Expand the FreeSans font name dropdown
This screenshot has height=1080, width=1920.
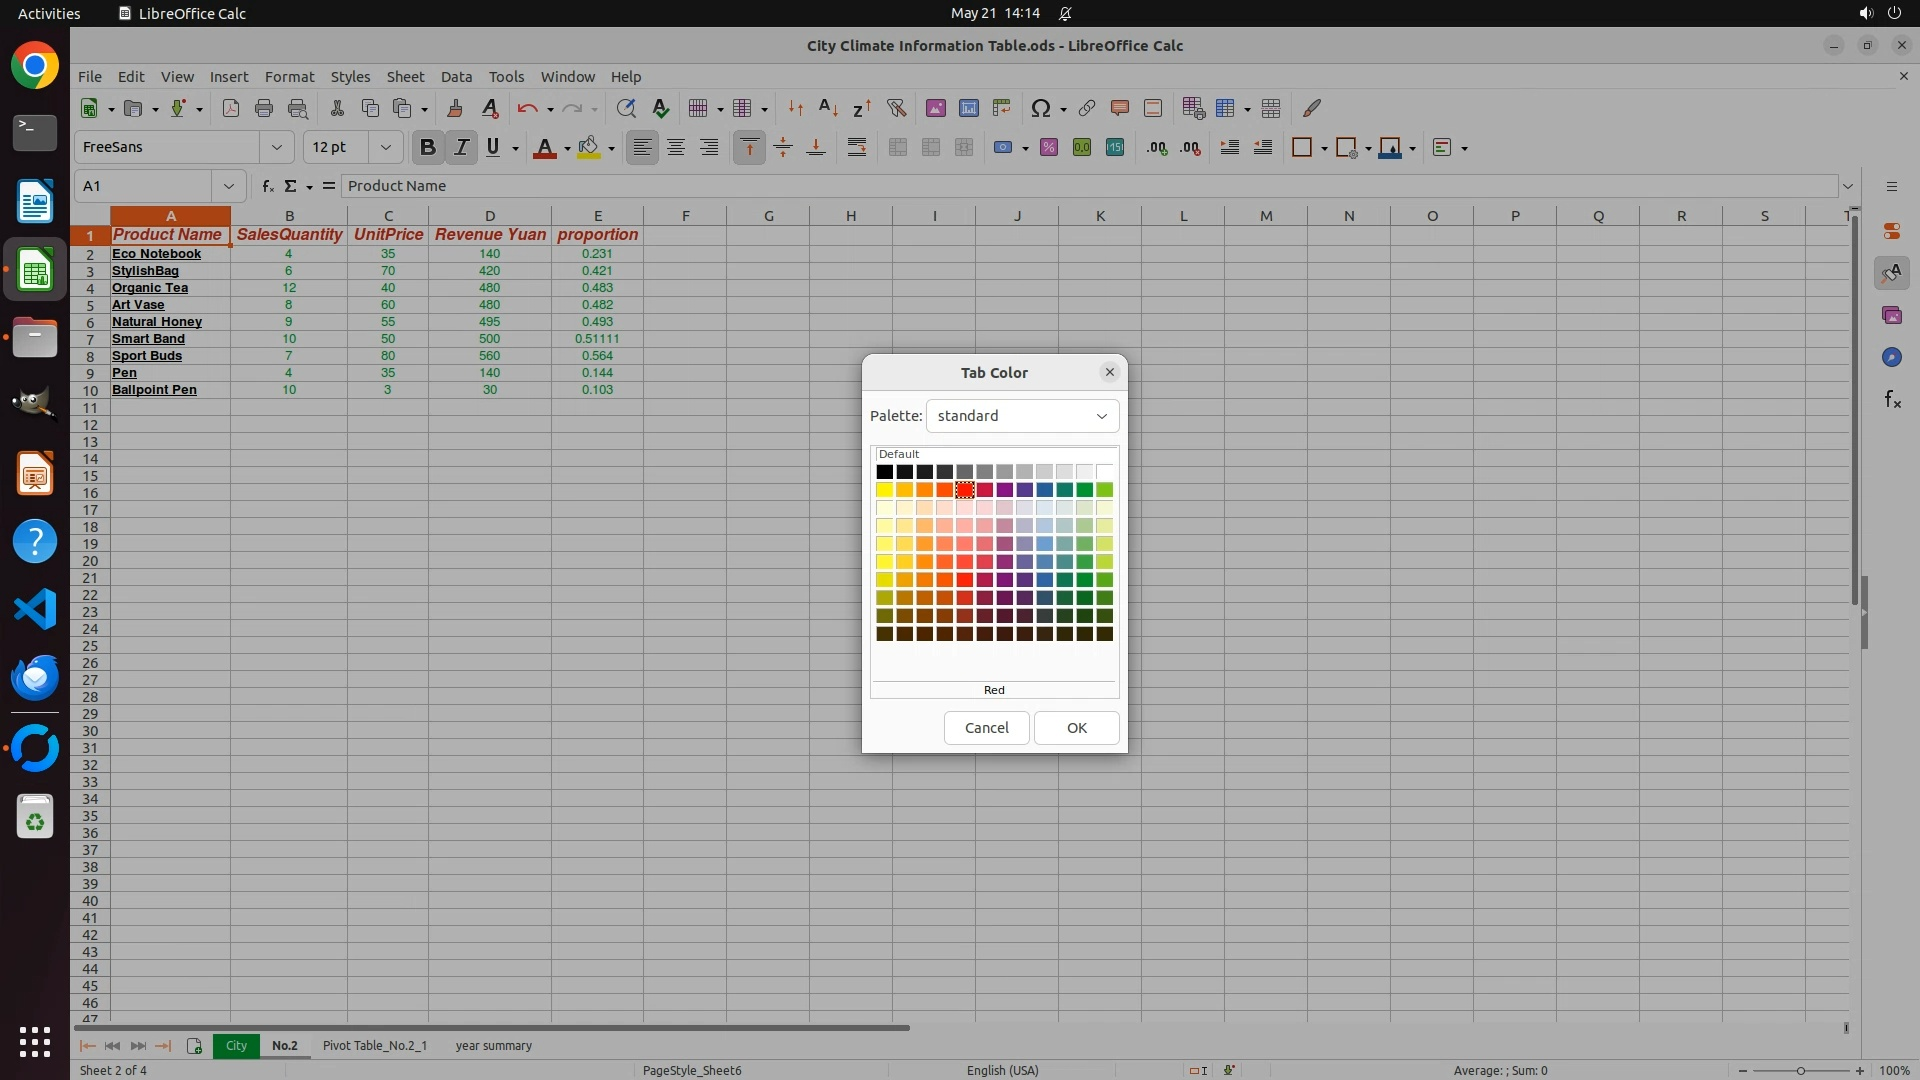tap(276, 147)
